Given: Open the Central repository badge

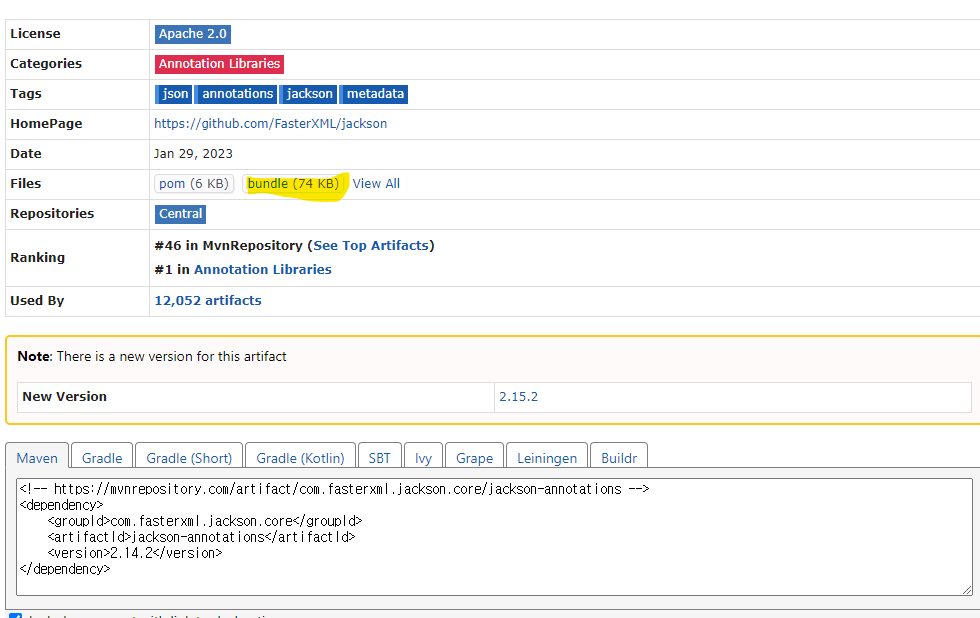Looking at the screenshot, I should click(181, 214).
